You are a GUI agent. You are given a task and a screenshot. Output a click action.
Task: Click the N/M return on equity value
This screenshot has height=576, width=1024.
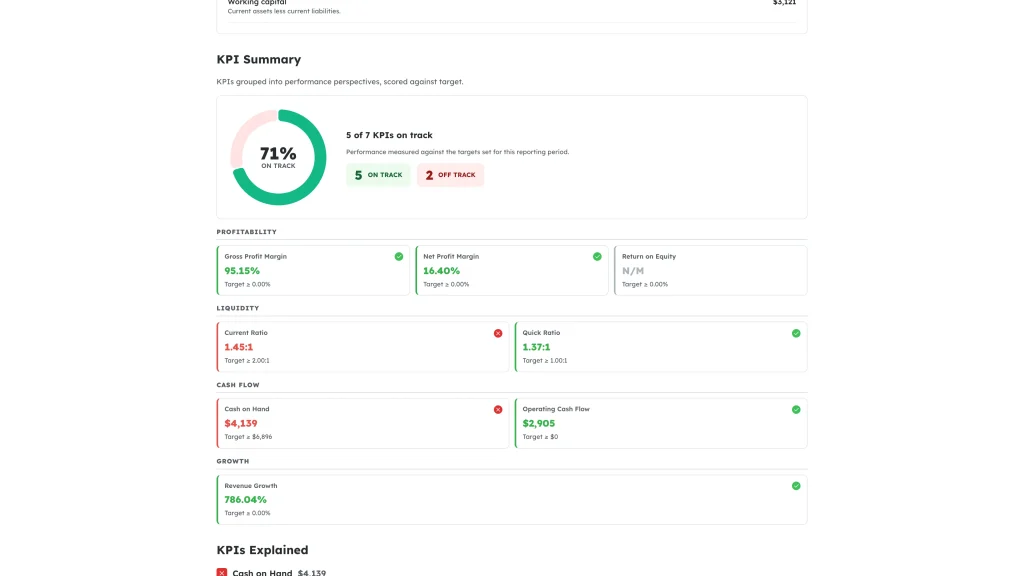click(x=633, y=270)
